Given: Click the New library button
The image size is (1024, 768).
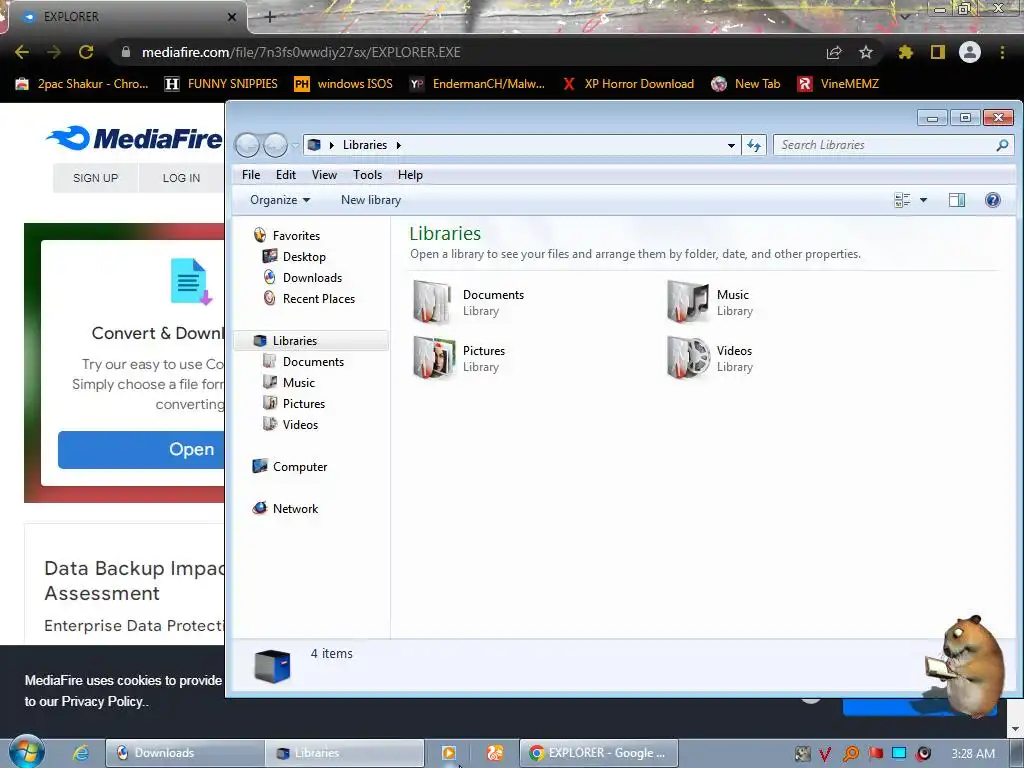Looking at the screenshot, I should pyautogui.click(x=371, y=200).
